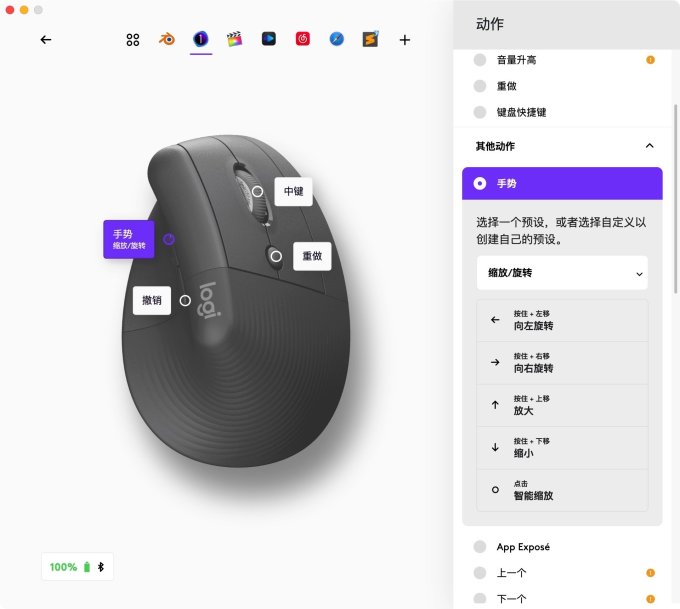Click the left arrow of 向左旋转
The height and width of the screenshot is (609, 680).
click(x=495, y=320)
